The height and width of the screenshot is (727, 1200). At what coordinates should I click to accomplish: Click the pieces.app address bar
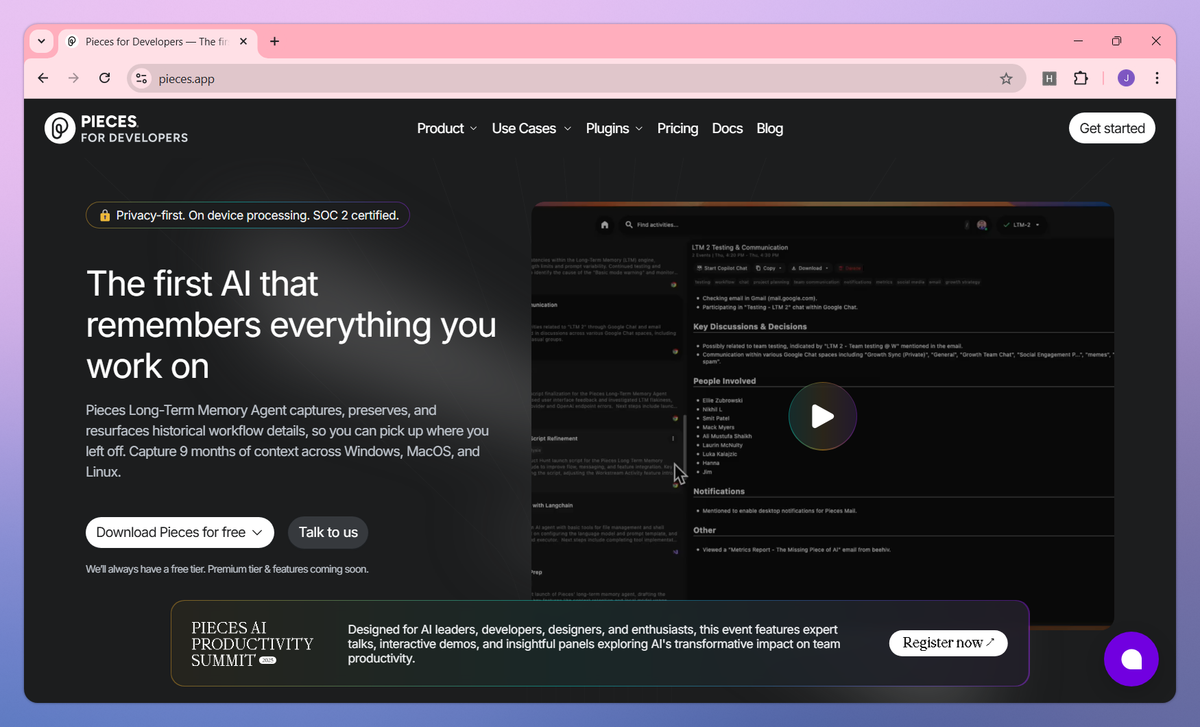[576, 78]
